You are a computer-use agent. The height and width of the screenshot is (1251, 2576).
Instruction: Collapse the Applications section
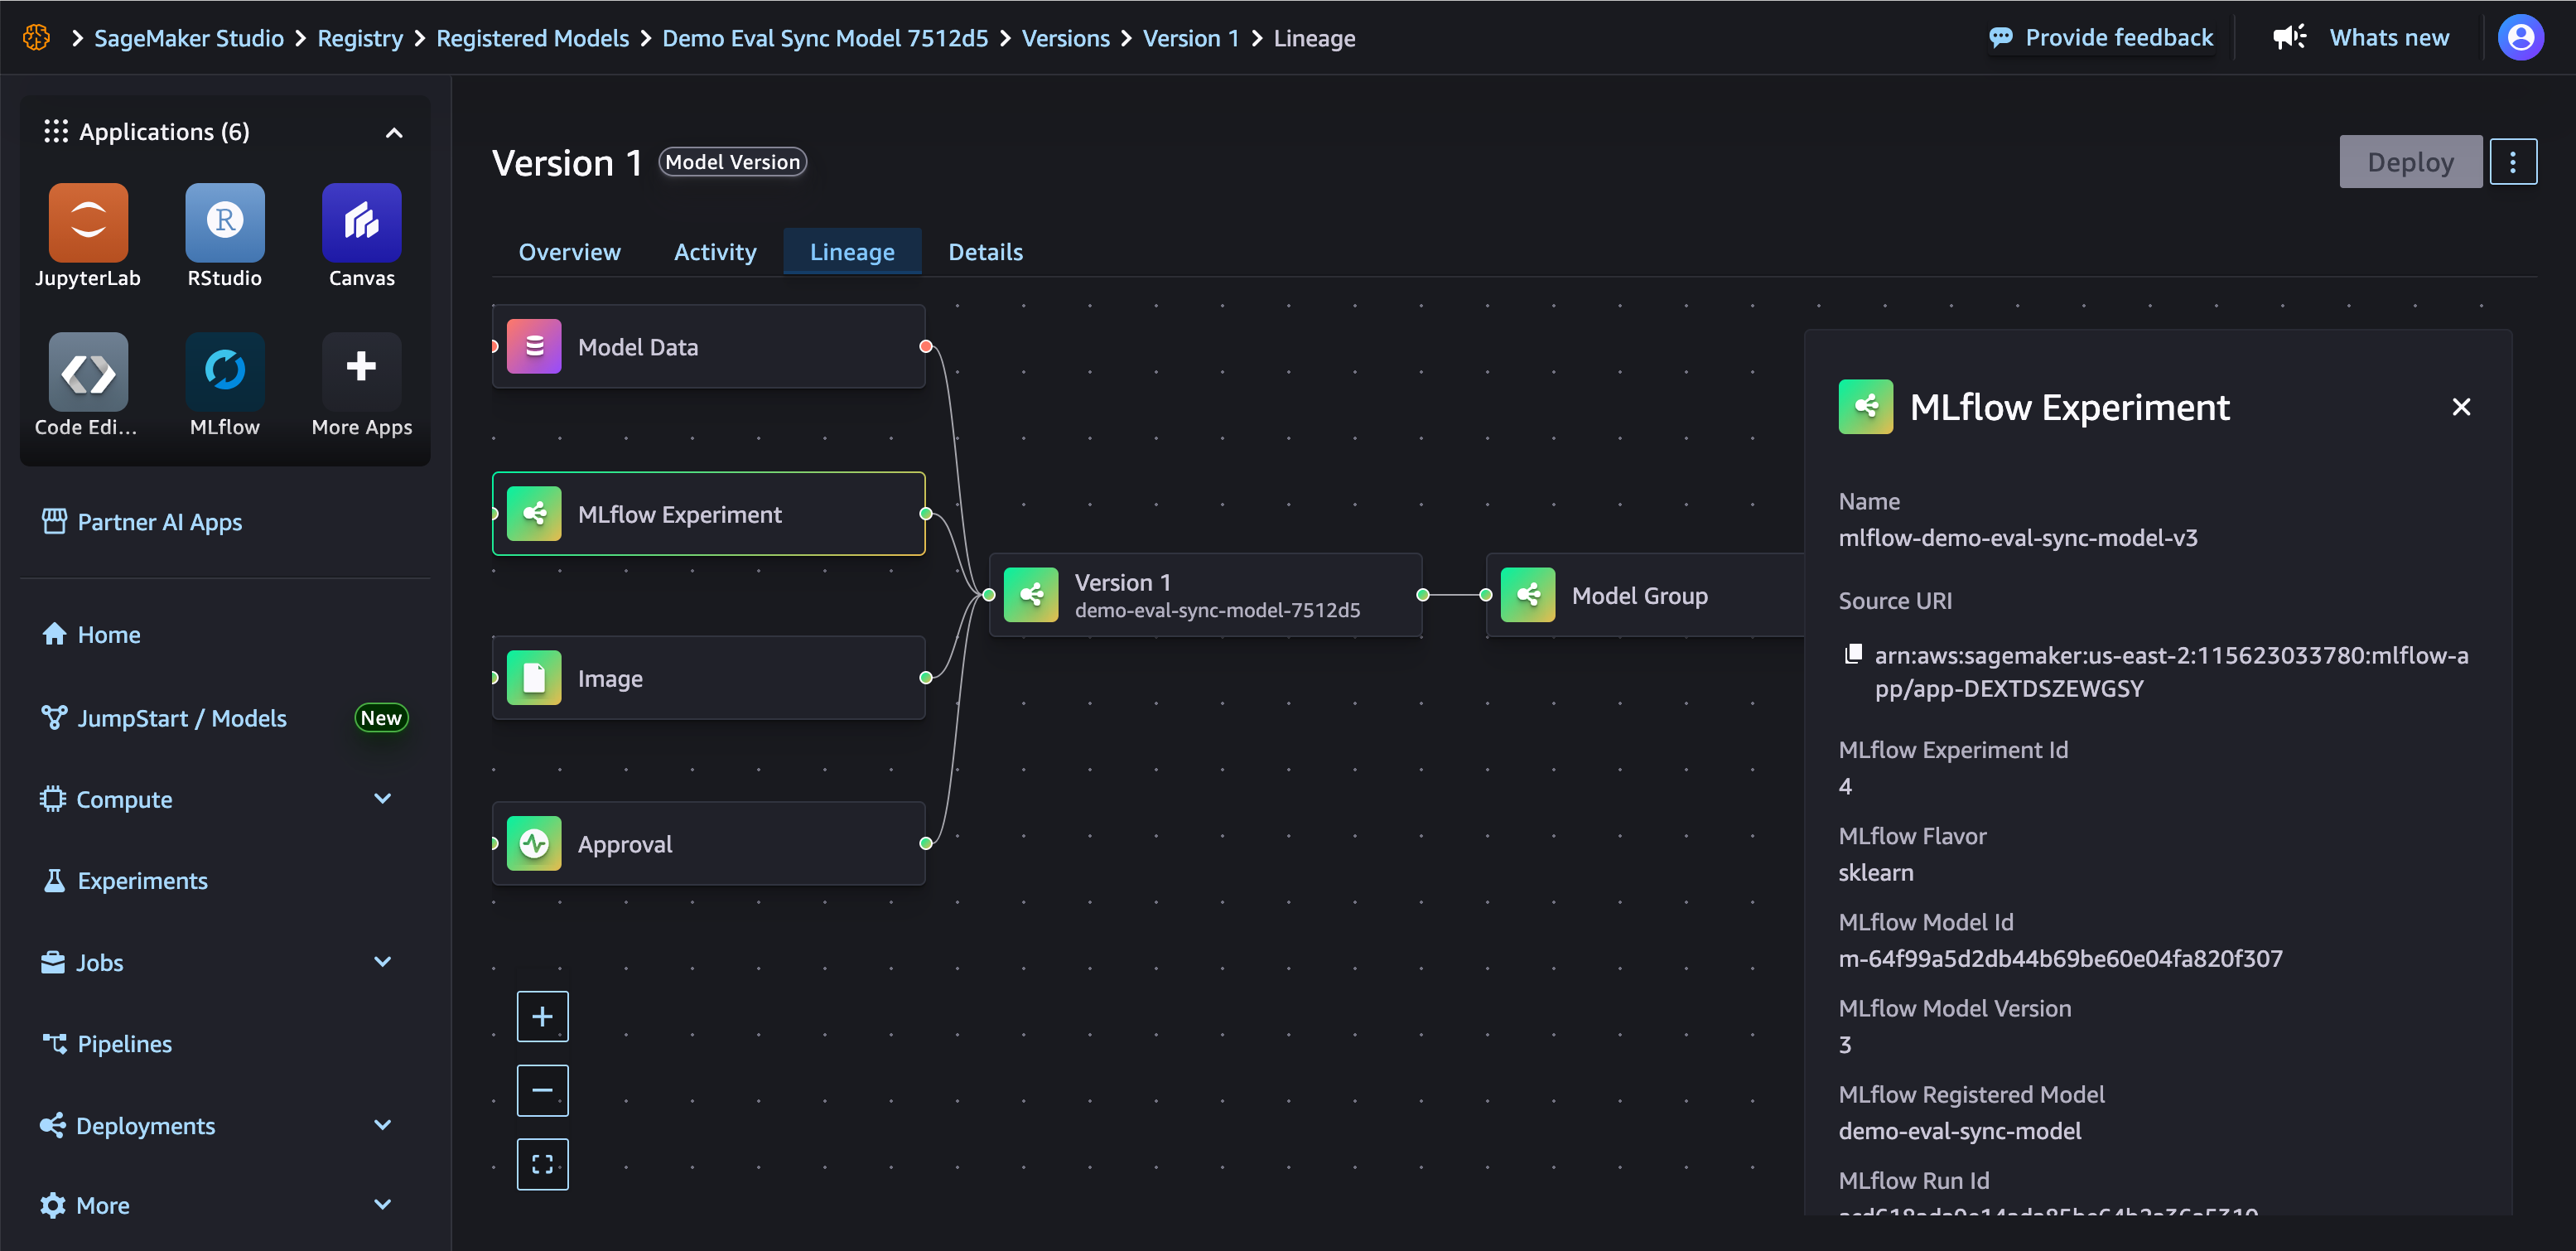tap(394, 132)
